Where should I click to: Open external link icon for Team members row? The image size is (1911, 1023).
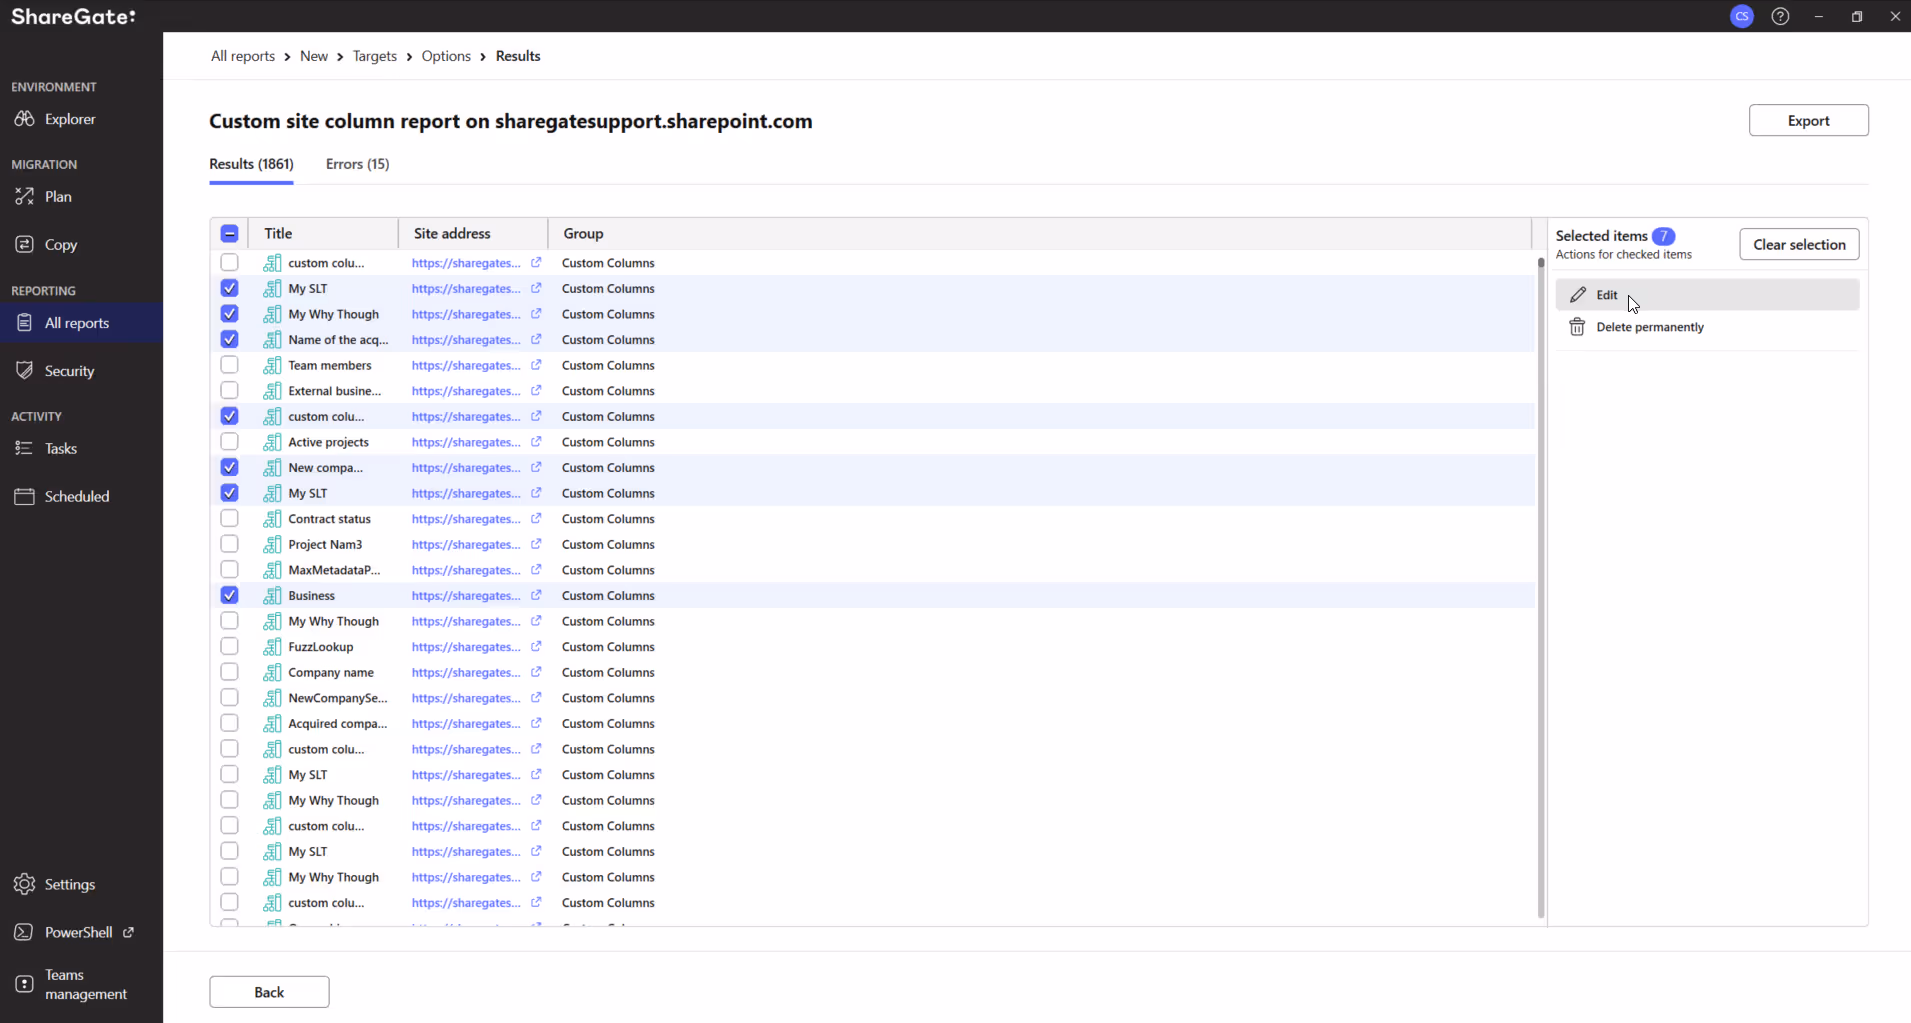[536, 365]
